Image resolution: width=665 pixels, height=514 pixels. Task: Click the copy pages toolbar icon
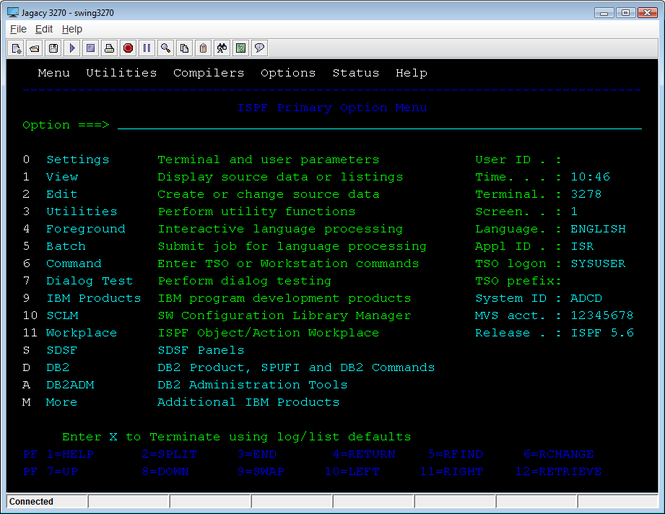click(x=184, y=48)
